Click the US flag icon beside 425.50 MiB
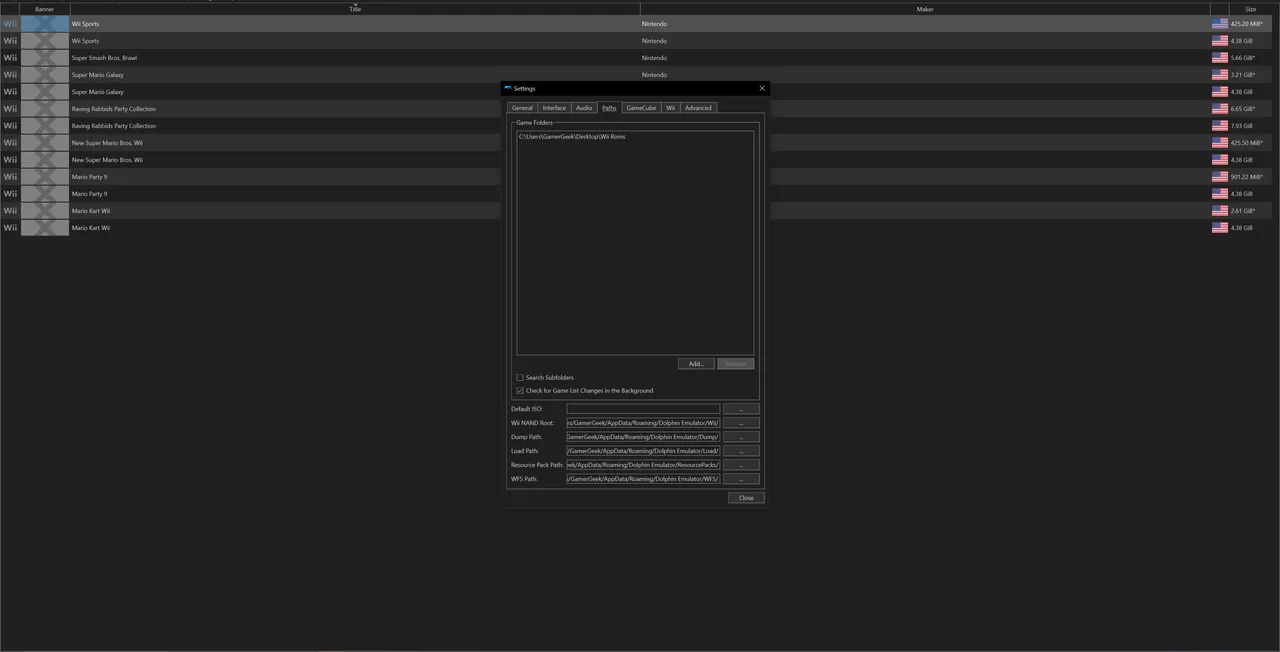 click(1219, 143)
